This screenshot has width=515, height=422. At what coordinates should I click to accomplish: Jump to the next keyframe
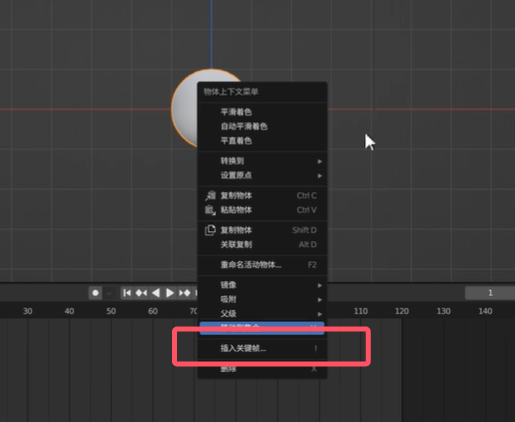184,293
